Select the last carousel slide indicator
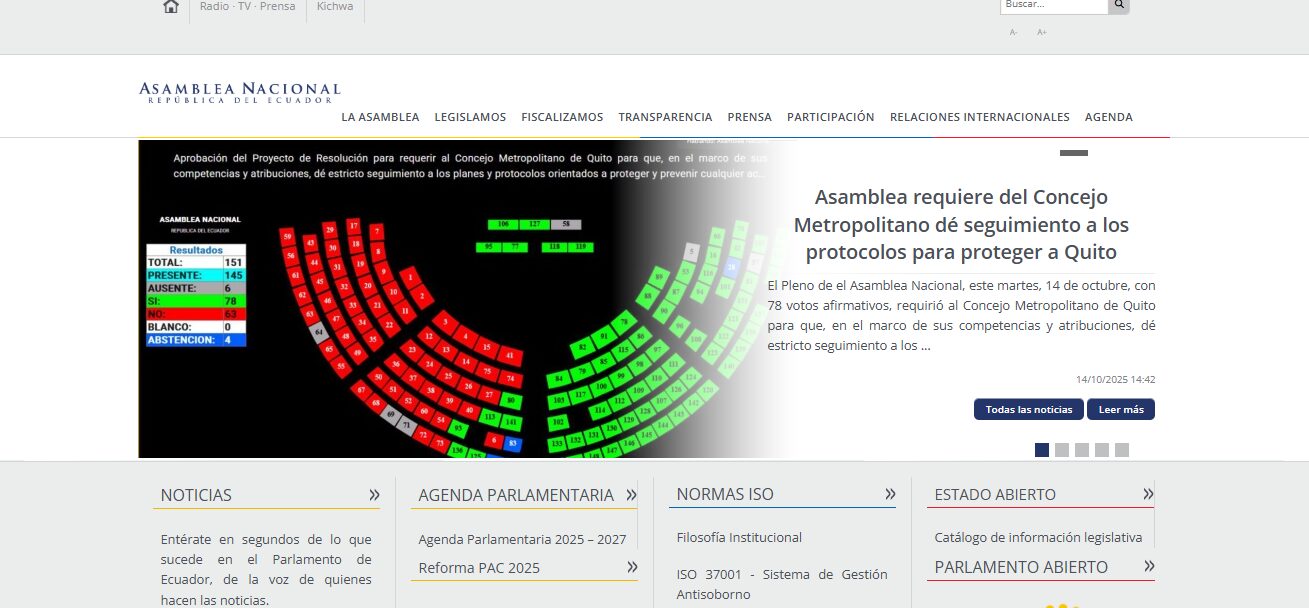Image resolution: width=1309 pixels, height=608 pixels. point(1122,450)
